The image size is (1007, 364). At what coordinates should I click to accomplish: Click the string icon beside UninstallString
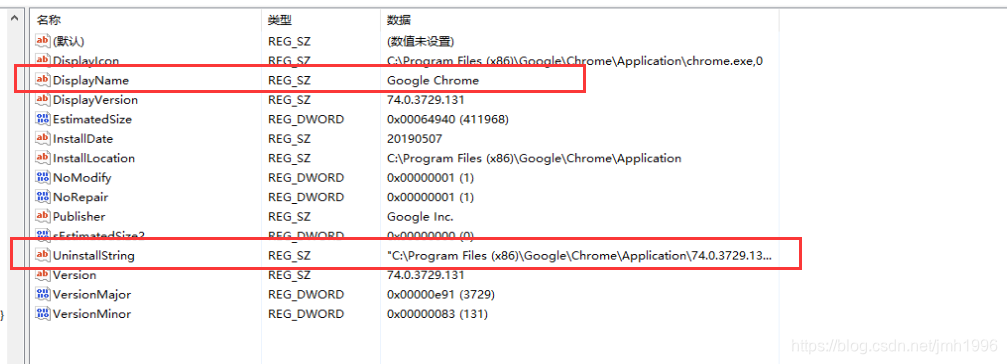point(42,256)
